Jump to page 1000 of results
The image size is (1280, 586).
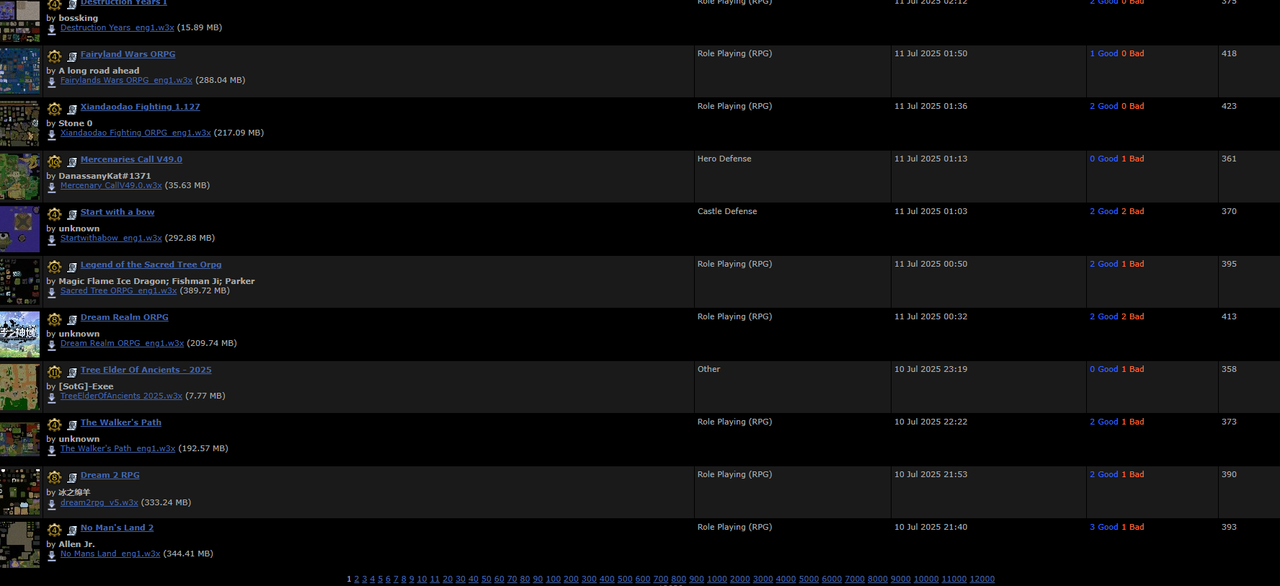716,579
